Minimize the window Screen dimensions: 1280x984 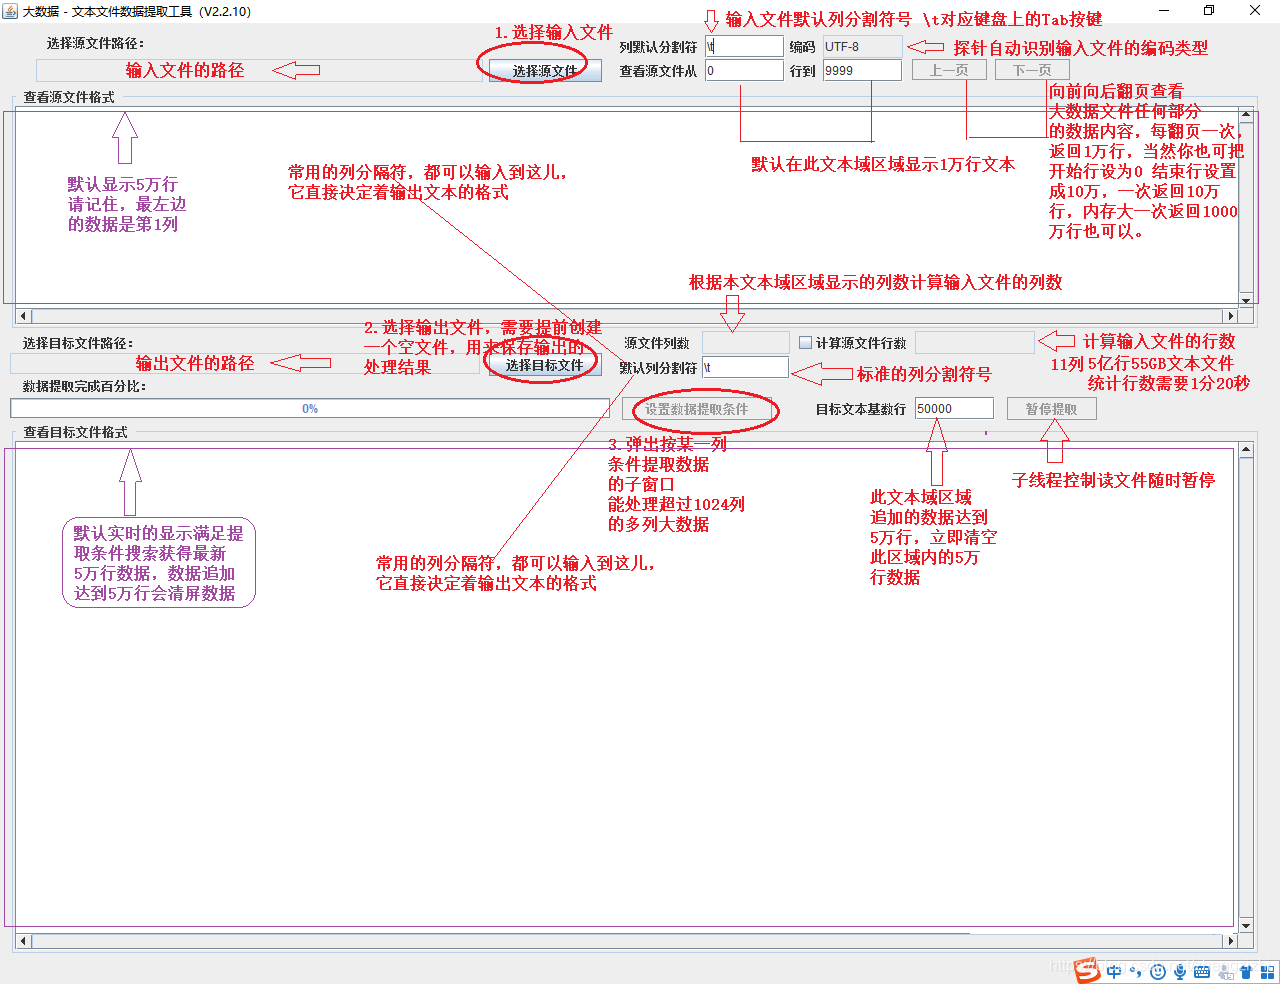tap(1164, 11)
